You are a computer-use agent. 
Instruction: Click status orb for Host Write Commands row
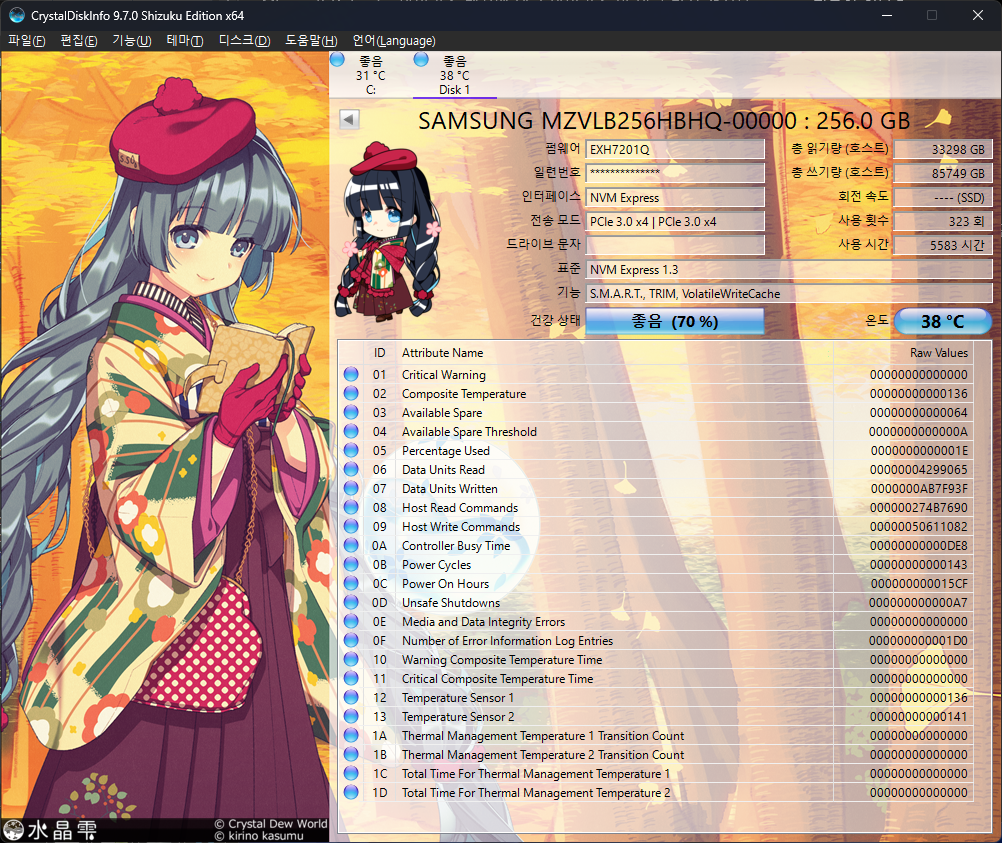pos(351,527)
